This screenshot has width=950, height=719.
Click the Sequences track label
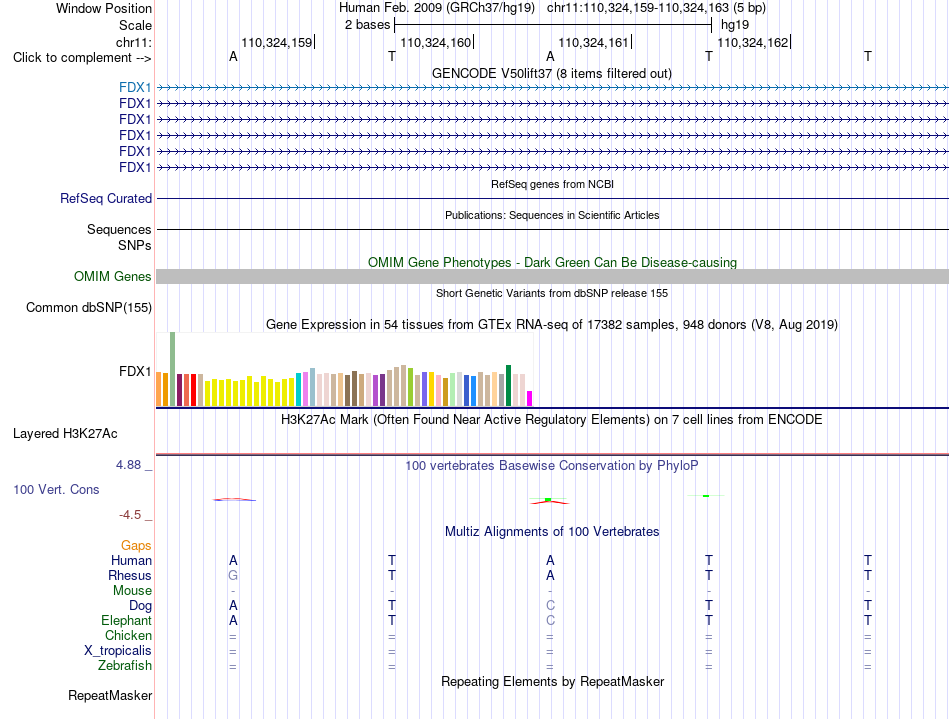119,229
